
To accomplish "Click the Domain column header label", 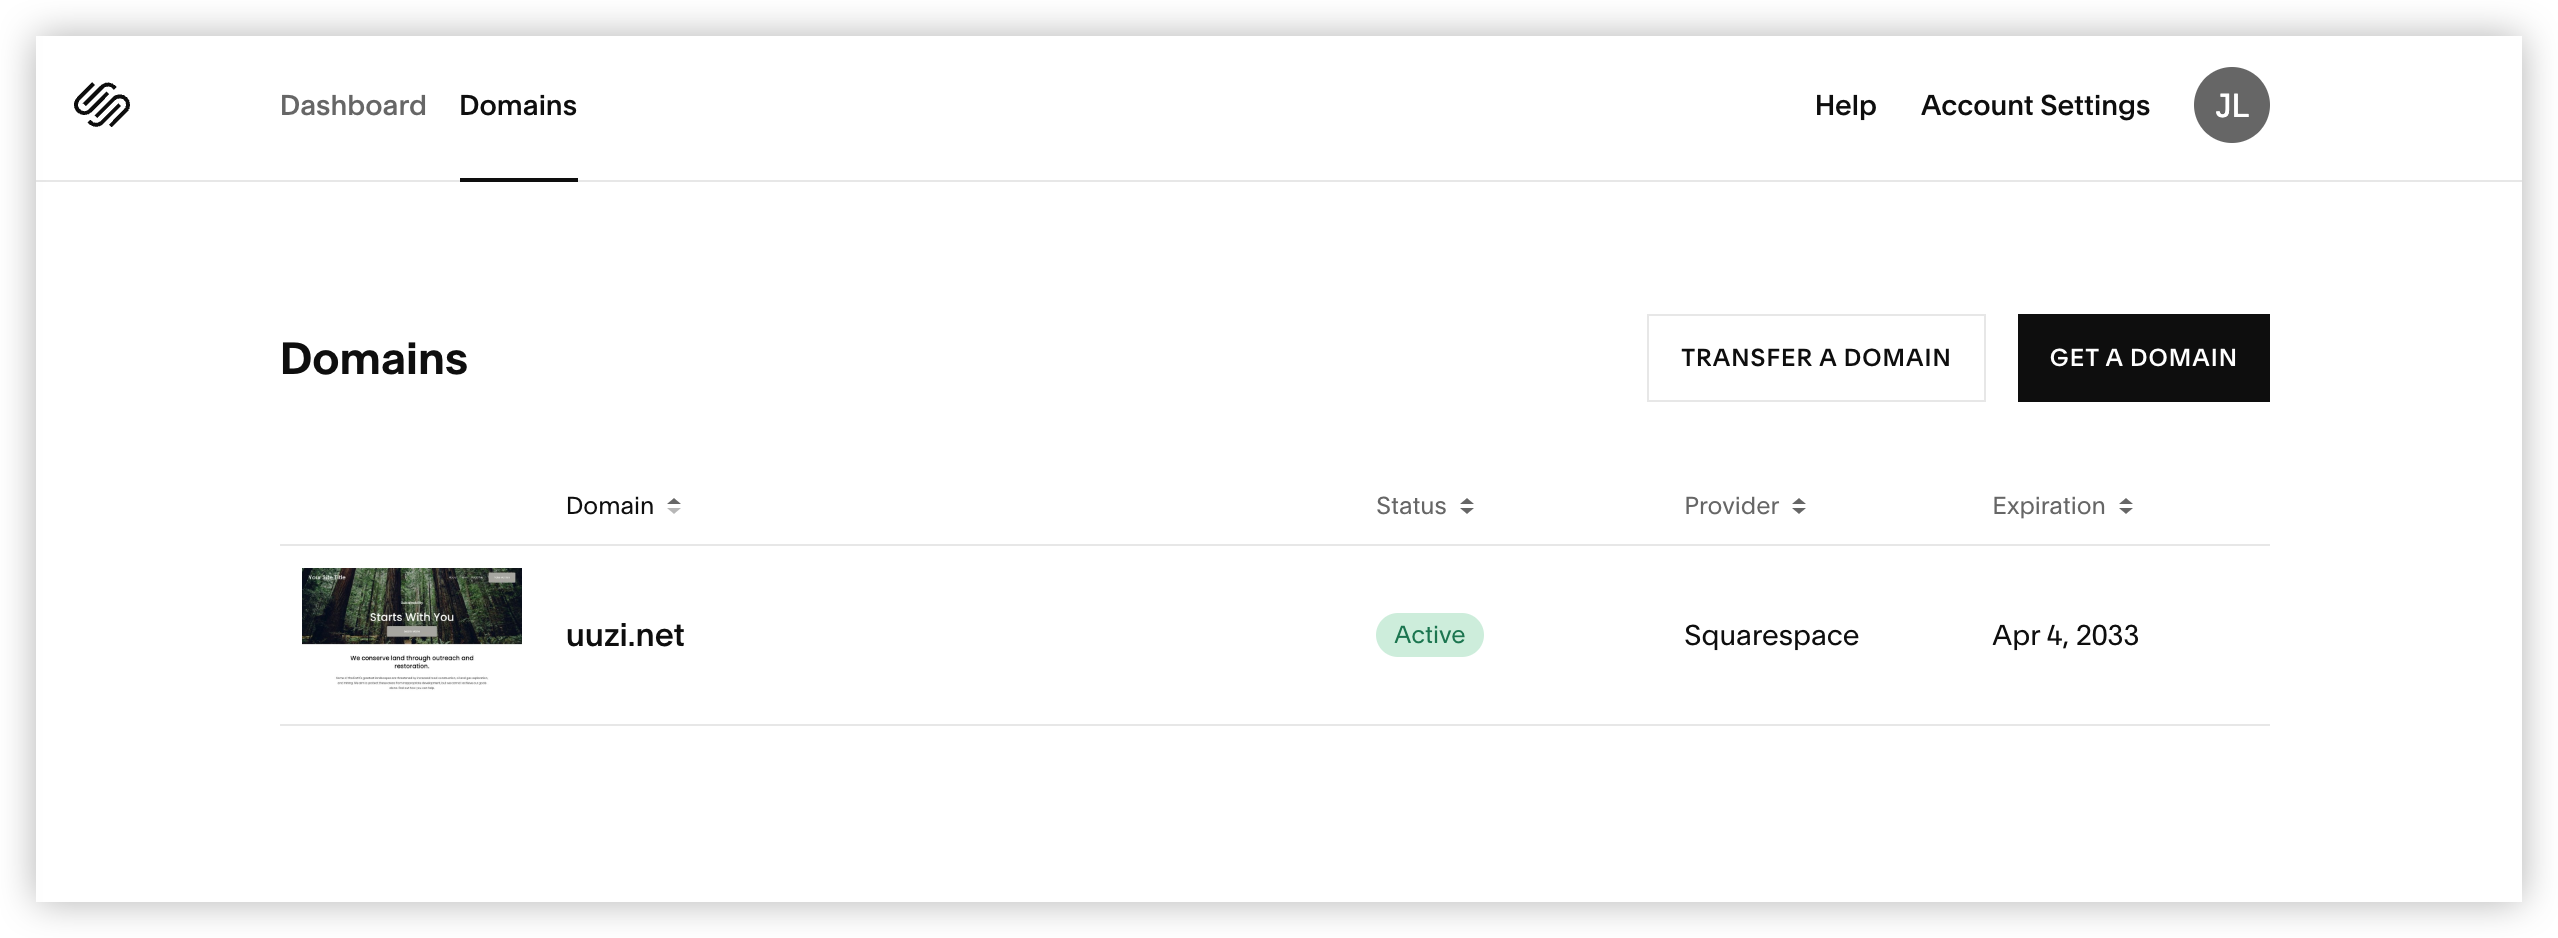I will [x=610, y=506].
